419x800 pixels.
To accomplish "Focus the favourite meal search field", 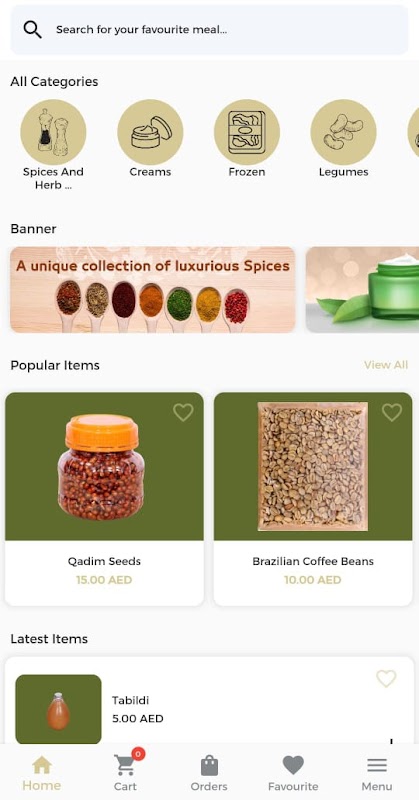I will 209,30.
